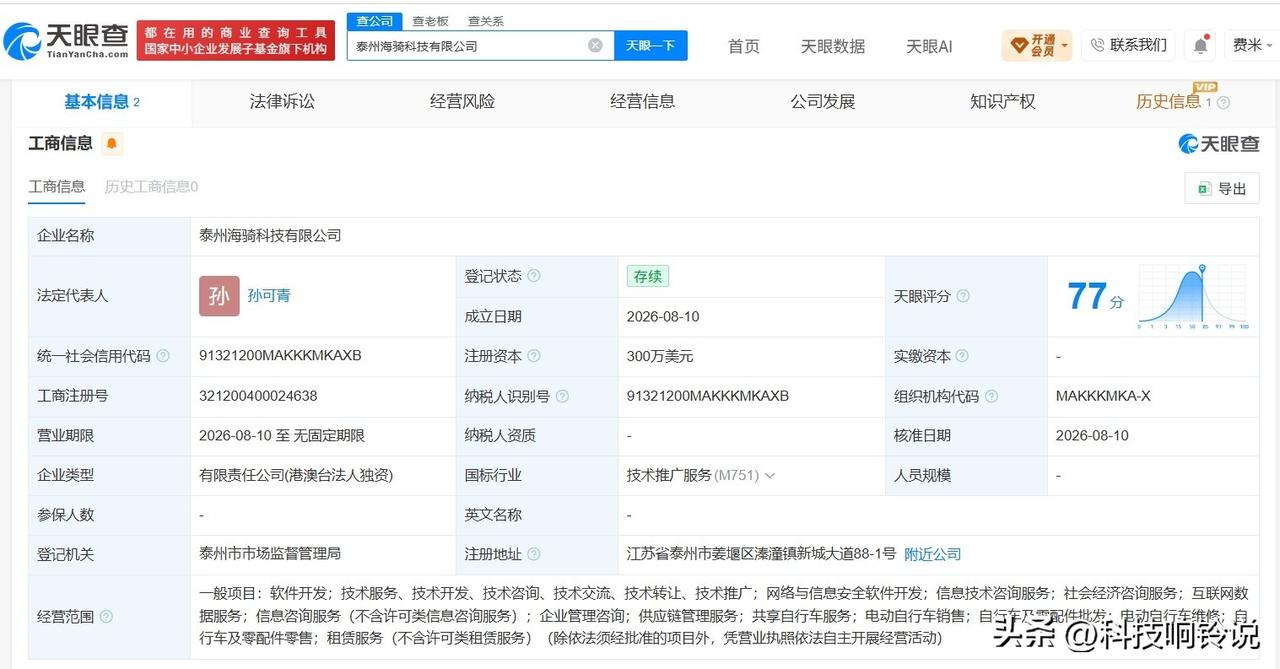Click the 有限责任公司(港澳台法人独资) company type value
The width and height of the screenshot is (1280, 669).
pyautogui.click(x=296, y=476)
